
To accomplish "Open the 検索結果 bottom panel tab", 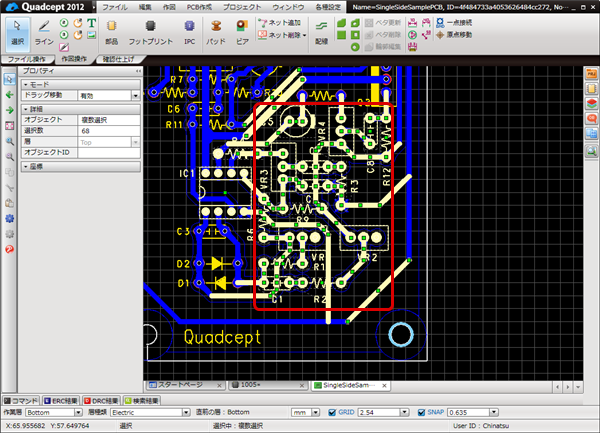I will pos(142,400).
